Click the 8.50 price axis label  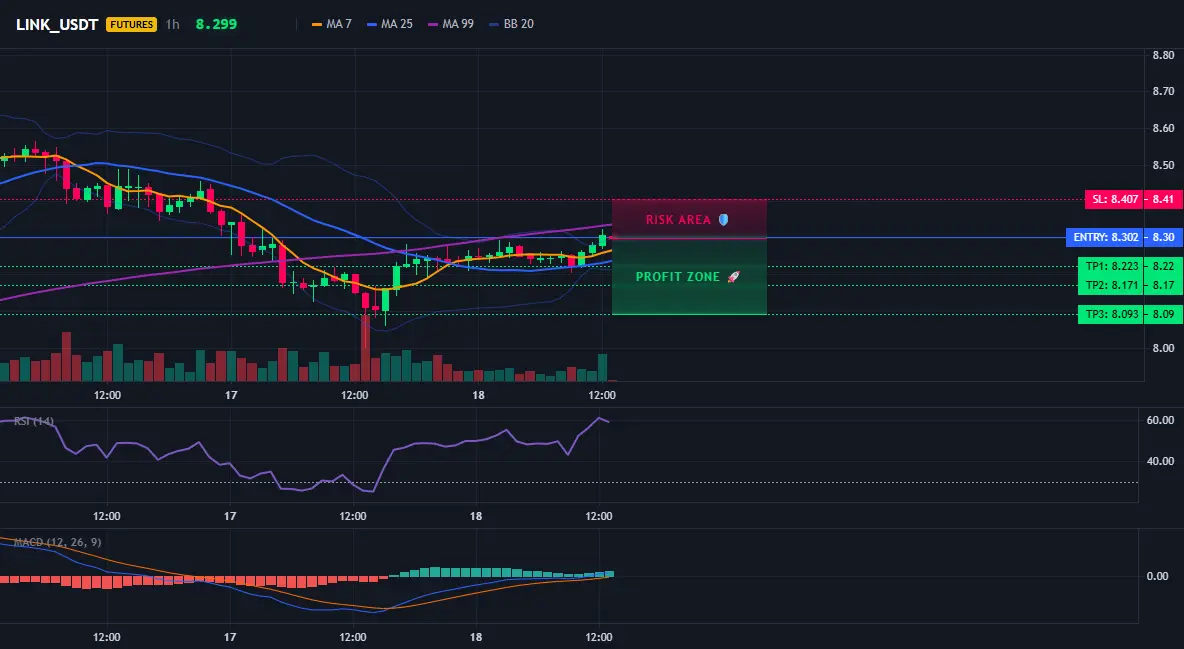(1163, 165)
